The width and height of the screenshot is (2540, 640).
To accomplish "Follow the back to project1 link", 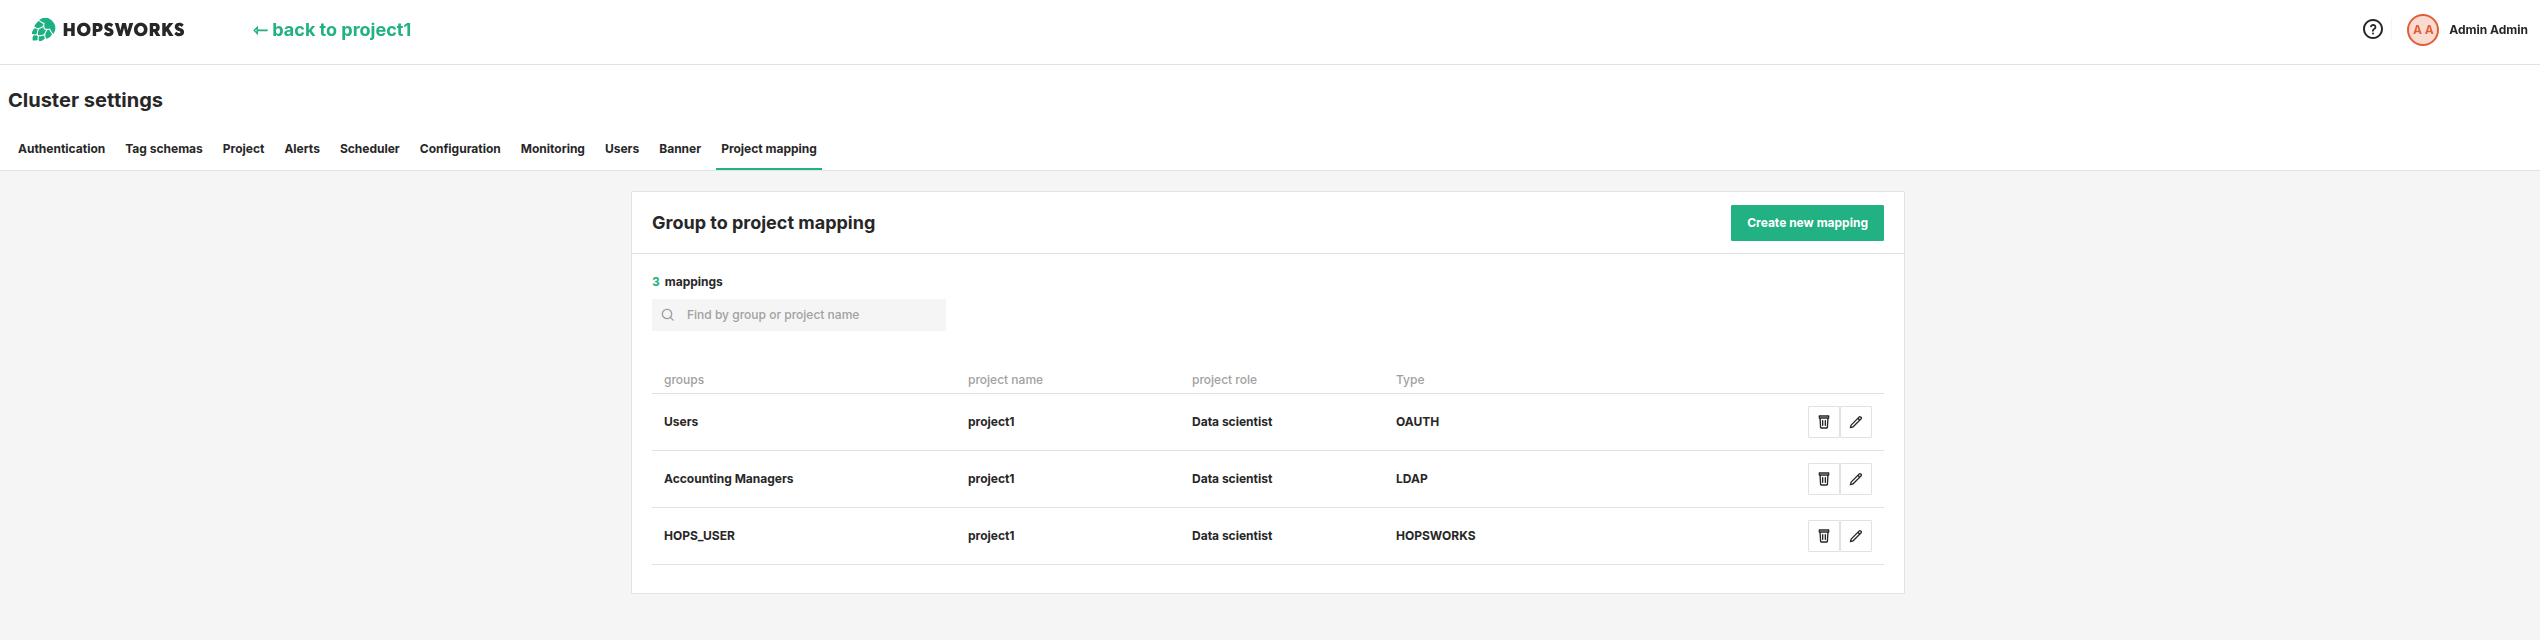I will click(332, 30).
